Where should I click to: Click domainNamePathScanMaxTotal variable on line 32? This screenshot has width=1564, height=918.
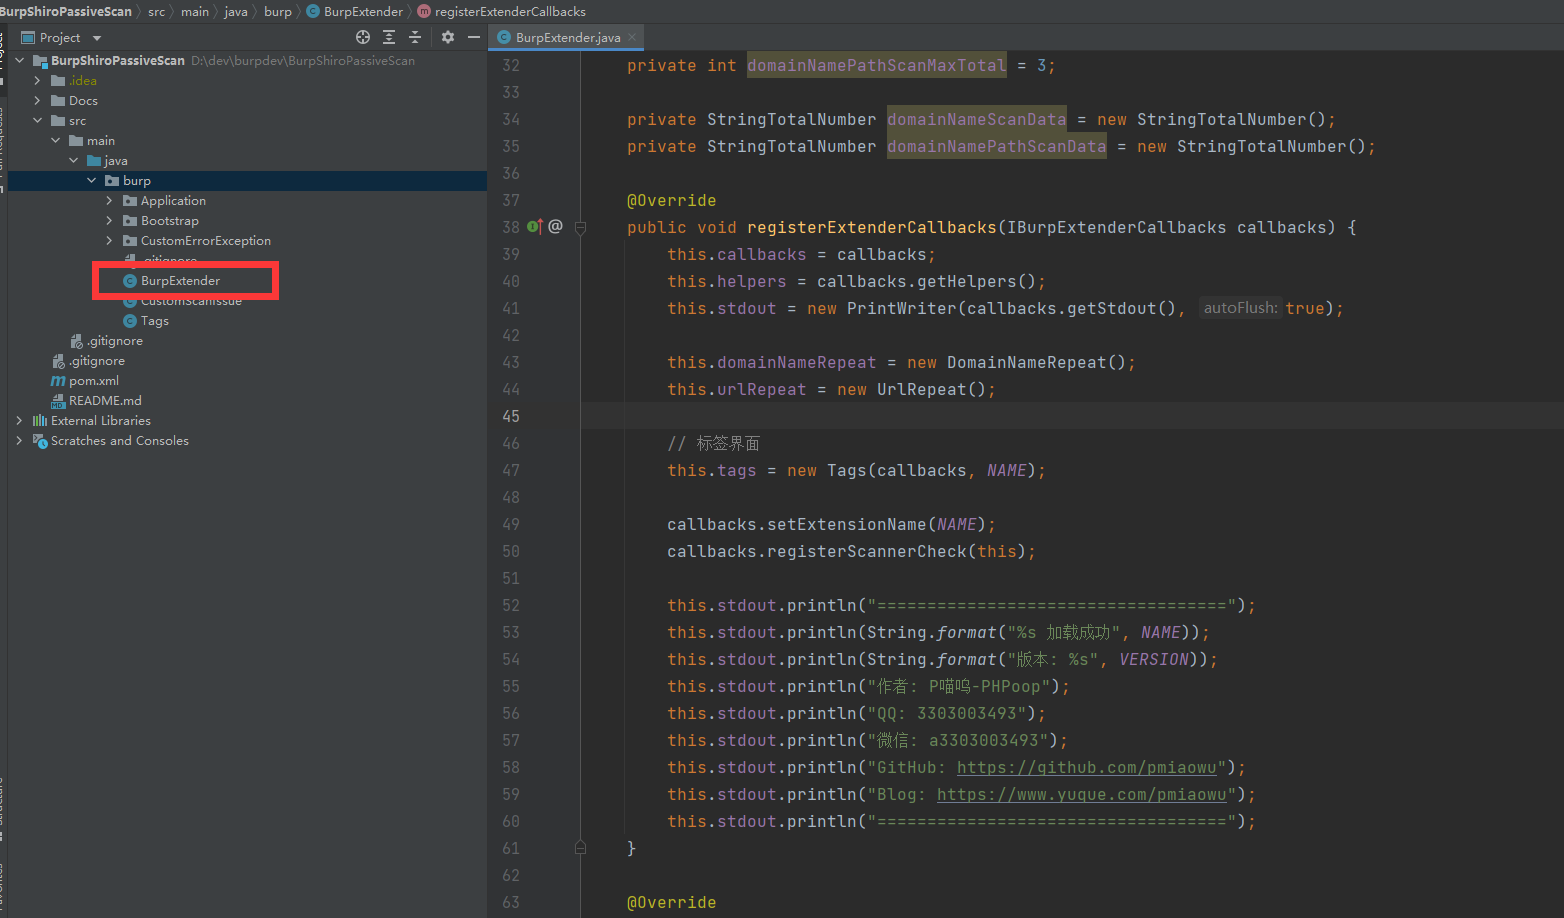tap(877, 65)
